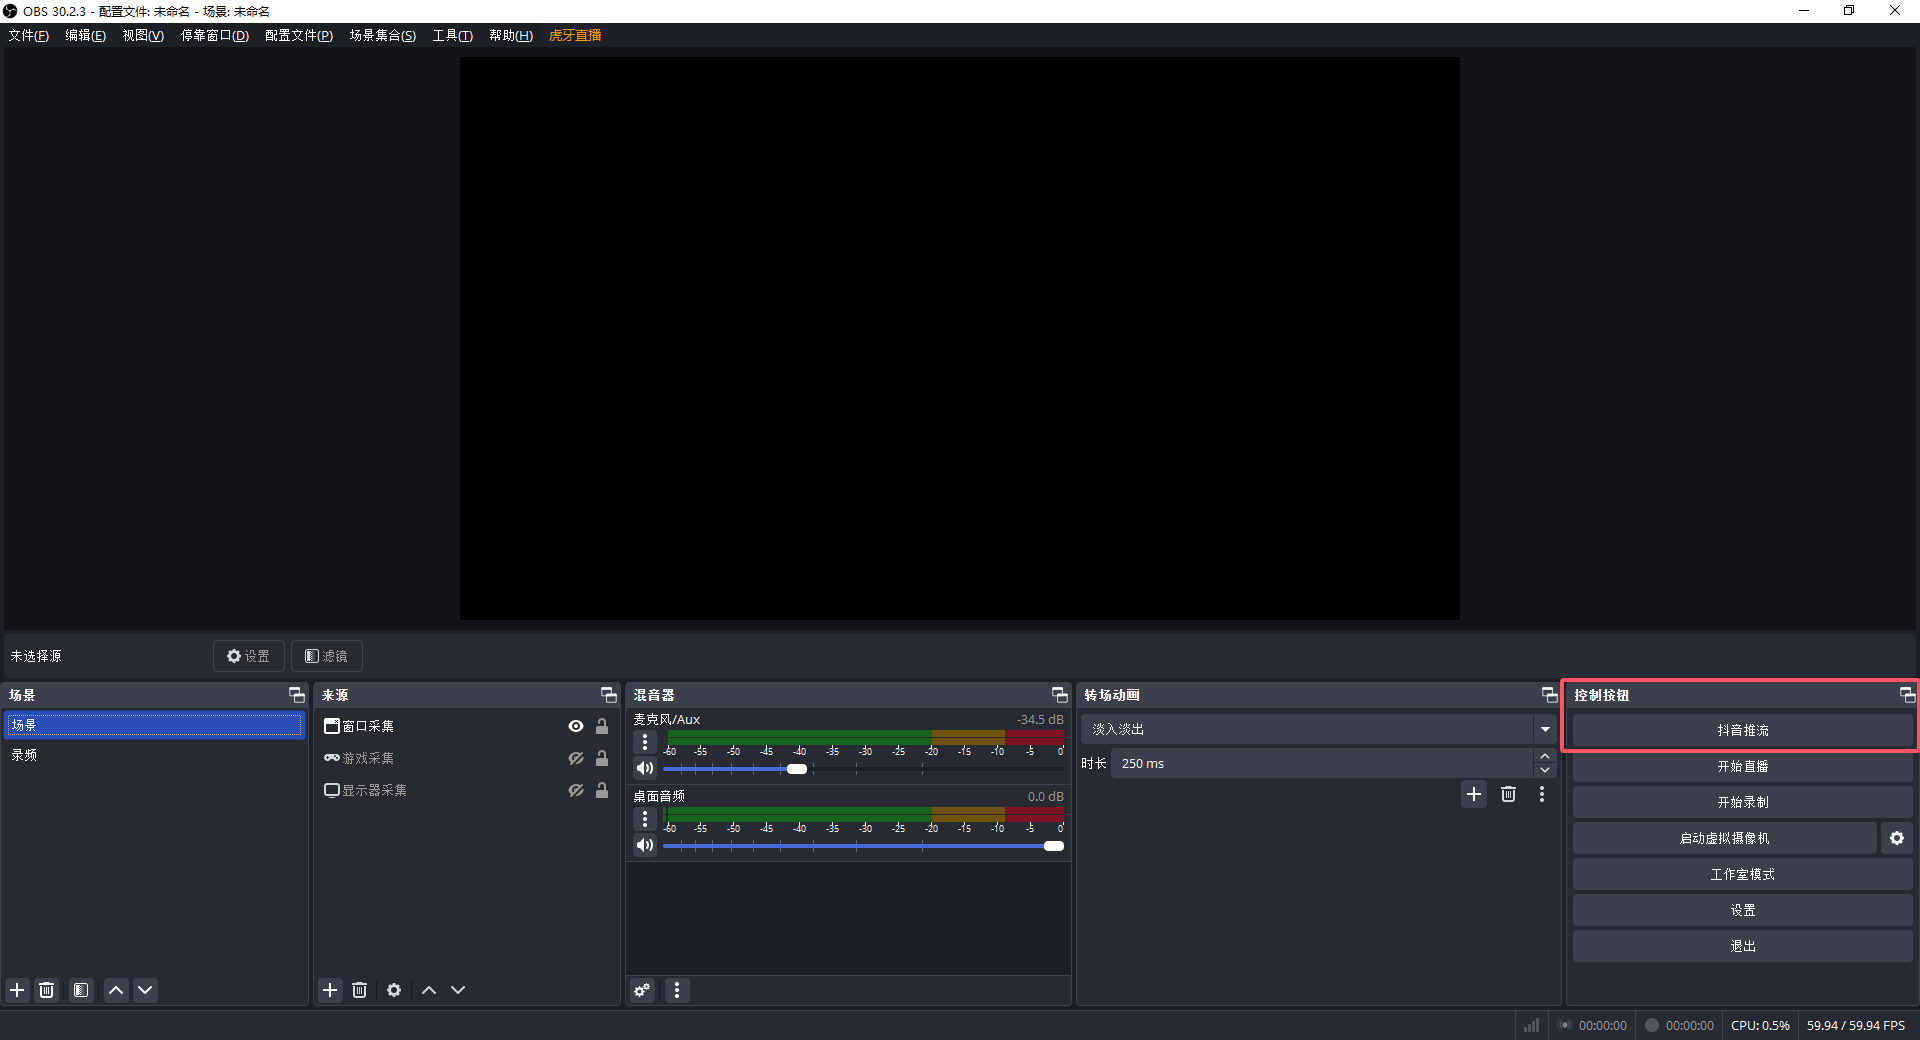1920x1040 pixels.
Task: Start recording with 开始录制
Action: click(1742, 801)
